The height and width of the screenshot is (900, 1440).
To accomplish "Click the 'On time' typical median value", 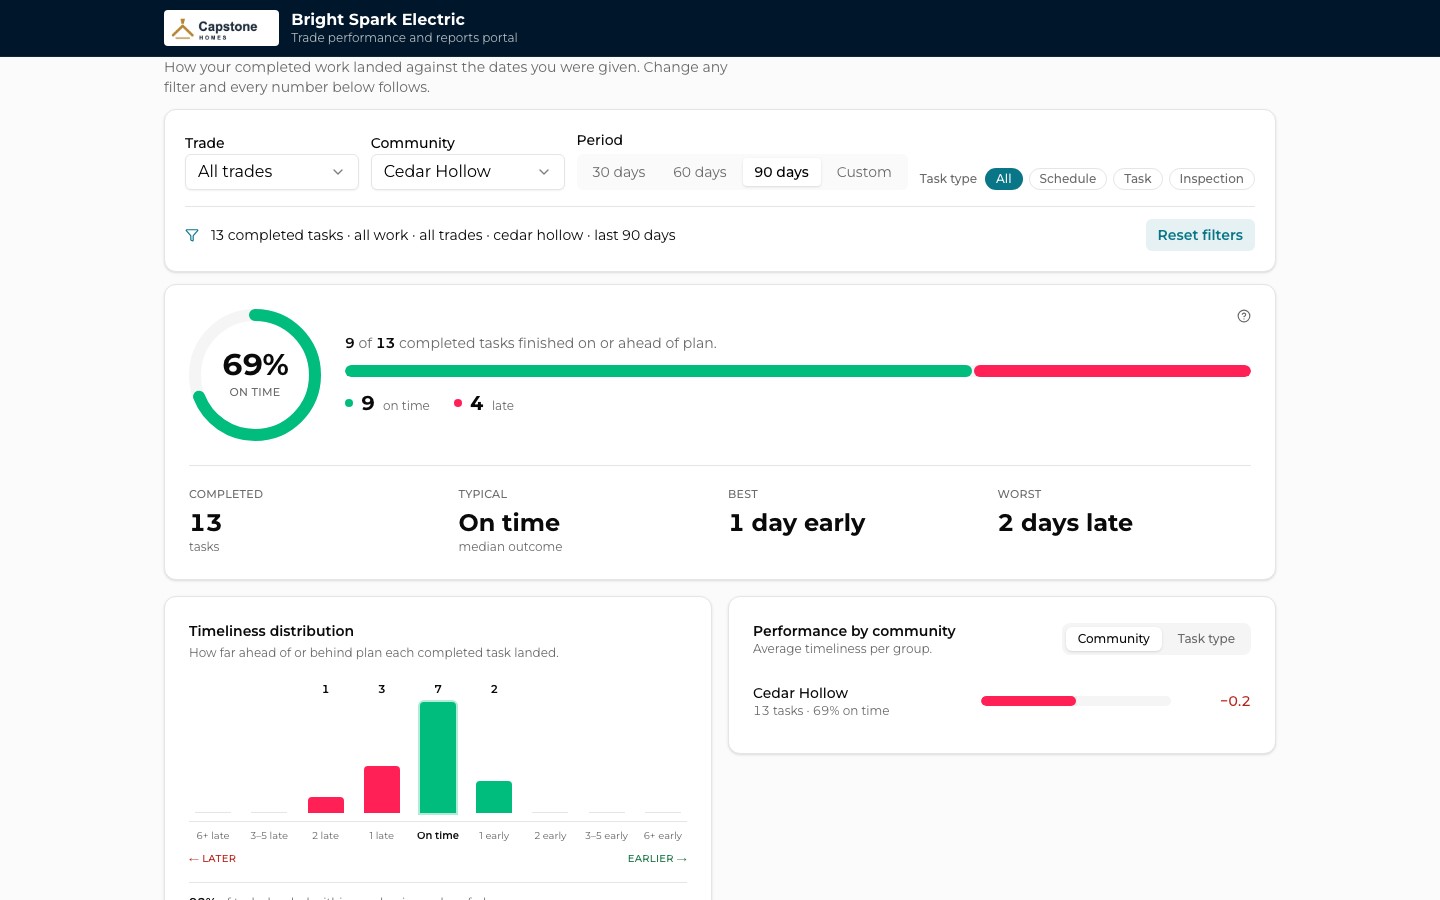I will click(509, 523).
